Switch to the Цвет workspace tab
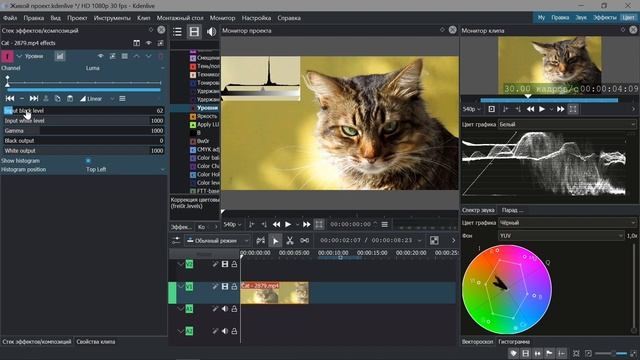The height and width of the screenshot is (360, 640). (628, 18)
